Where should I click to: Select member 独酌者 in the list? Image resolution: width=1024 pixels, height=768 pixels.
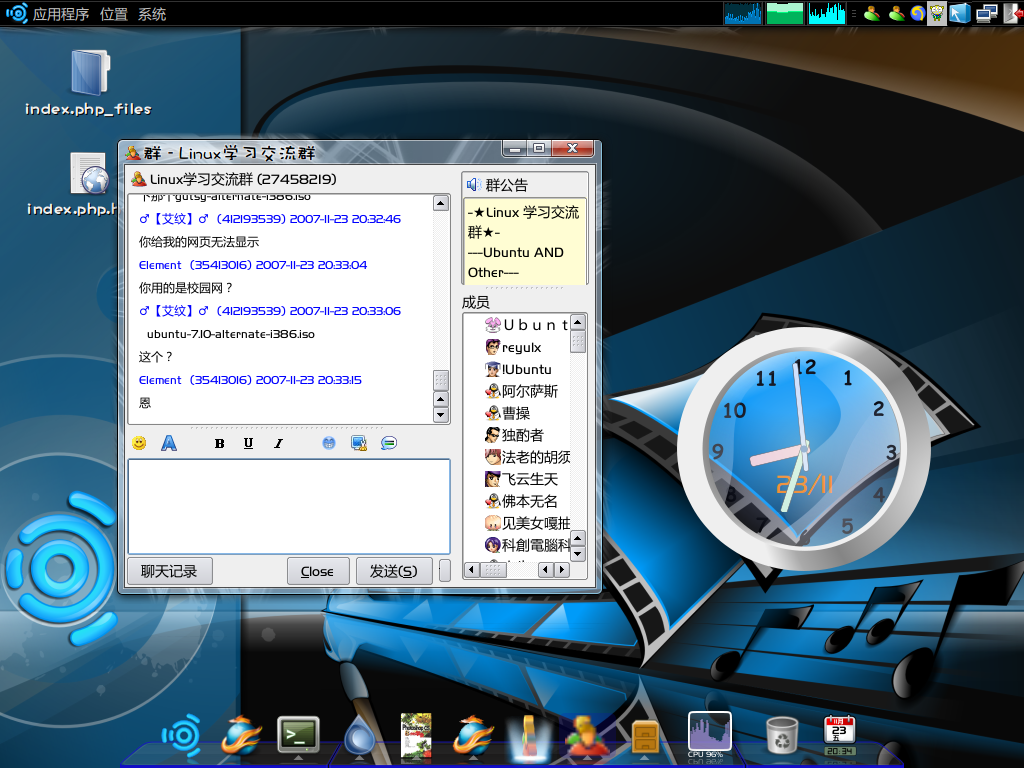(x=514, y=435)
